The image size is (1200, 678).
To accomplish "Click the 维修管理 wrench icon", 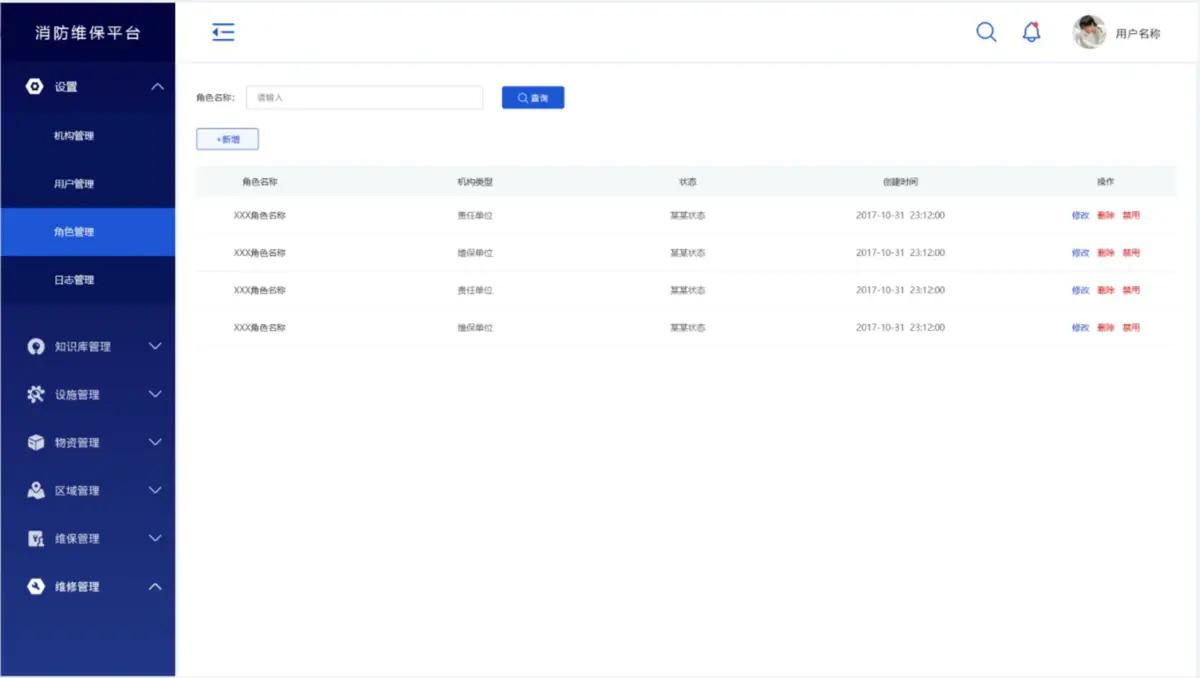I will coord(35,586).
